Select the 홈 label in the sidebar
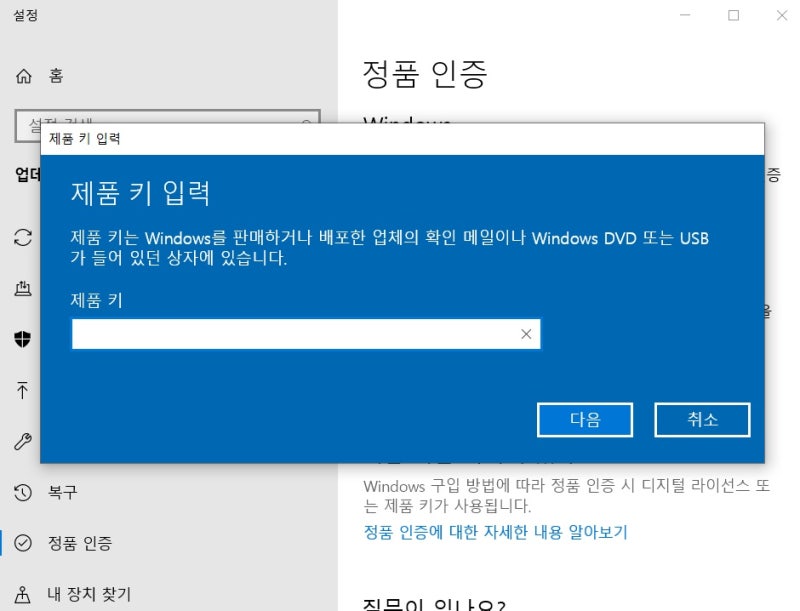The image size is (800, 611). point(56,76)
